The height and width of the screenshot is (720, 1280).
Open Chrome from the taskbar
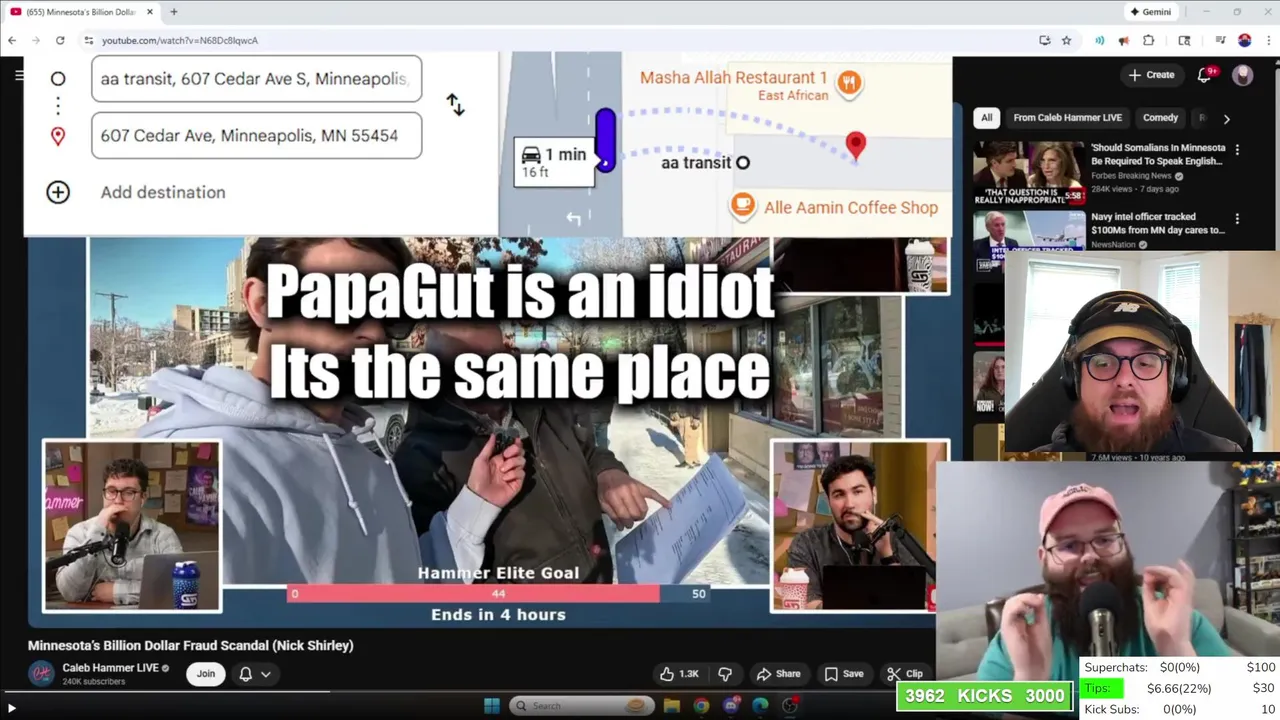pos(701,706)
